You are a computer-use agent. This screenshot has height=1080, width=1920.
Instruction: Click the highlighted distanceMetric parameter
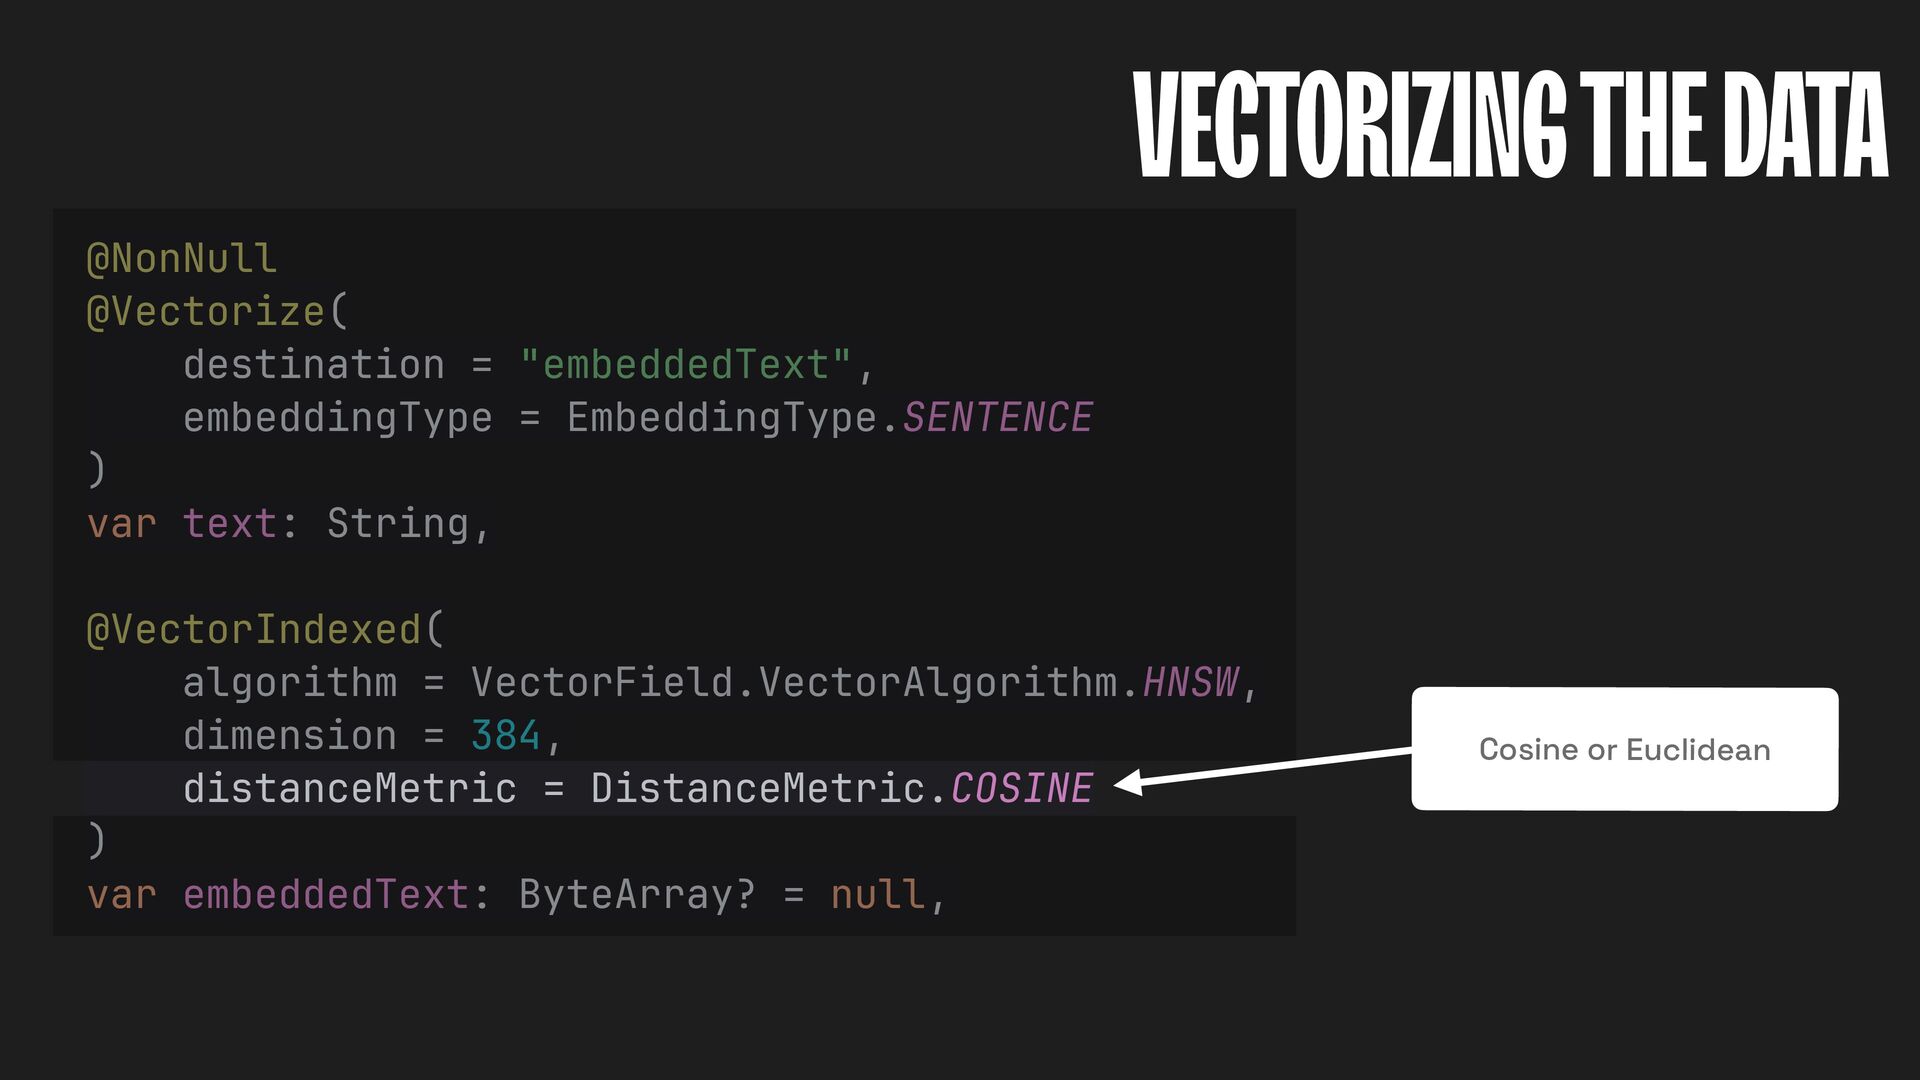(x=349, y=789)
